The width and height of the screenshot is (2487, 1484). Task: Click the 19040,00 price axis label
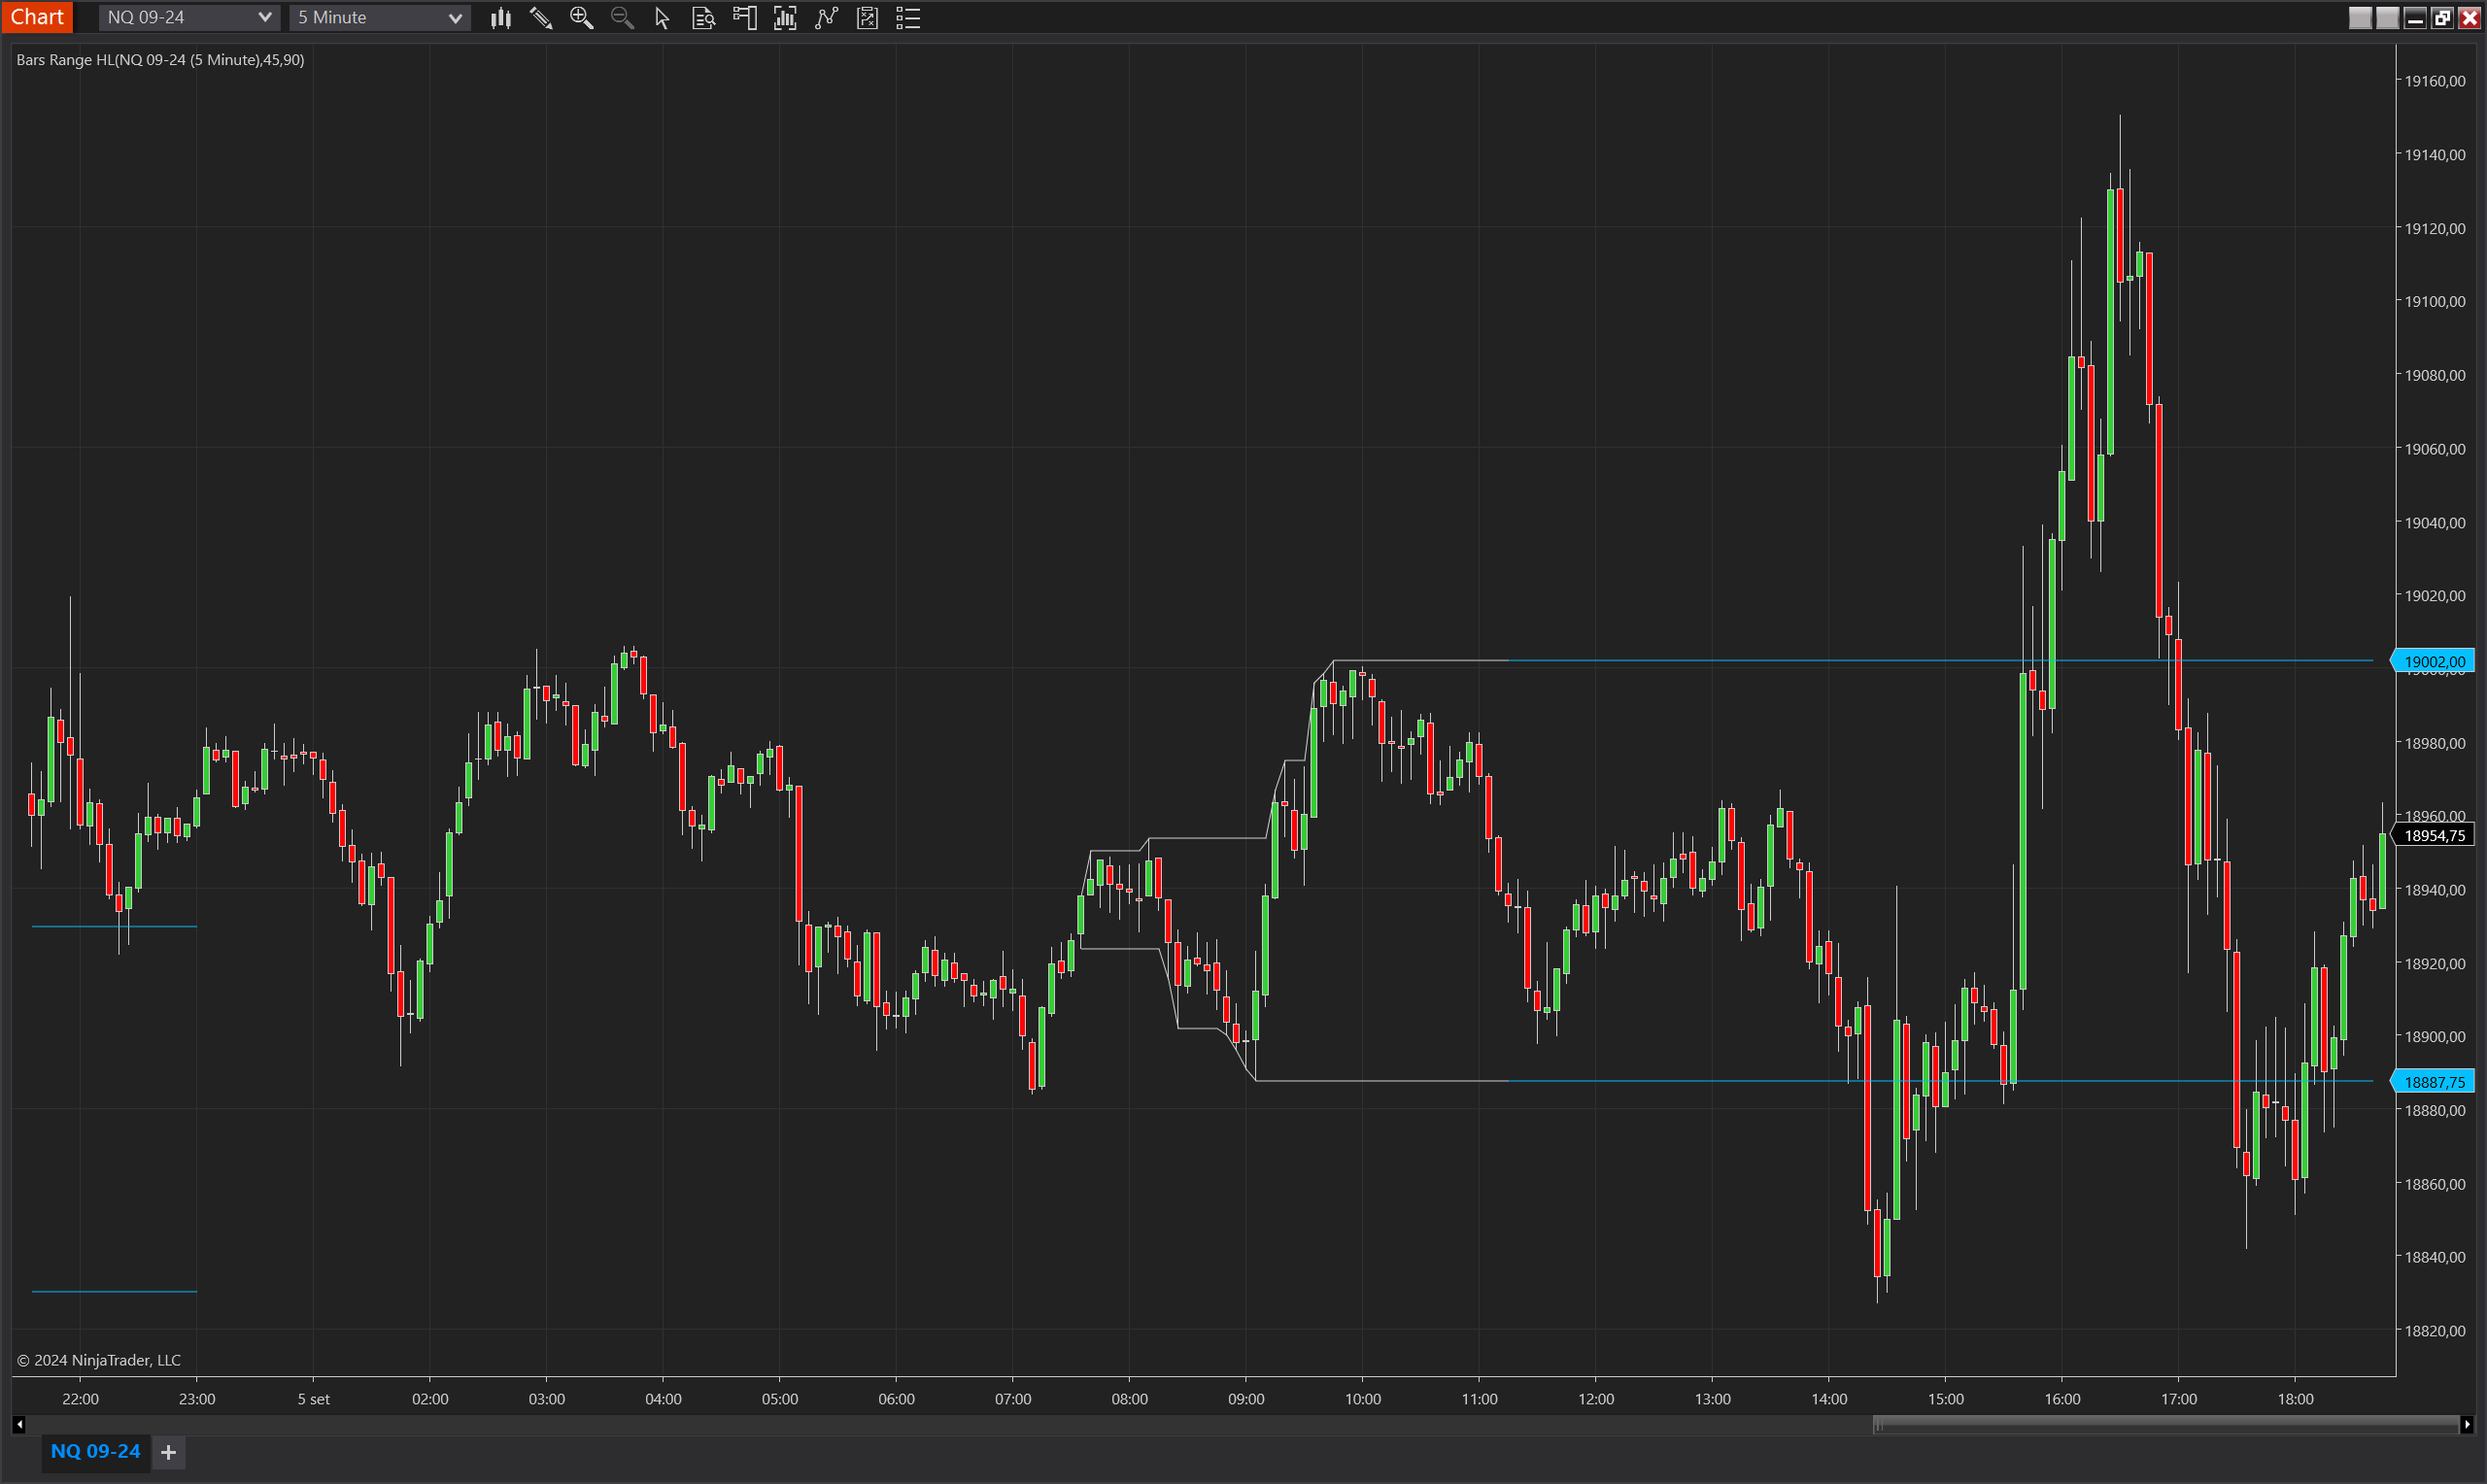tap(2434, 522)
